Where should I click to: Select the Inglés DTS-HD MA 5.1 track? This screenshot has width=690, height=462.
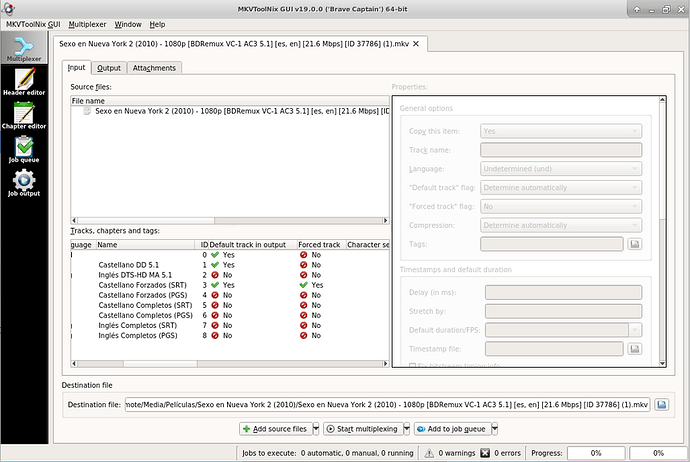click(230, 275)
